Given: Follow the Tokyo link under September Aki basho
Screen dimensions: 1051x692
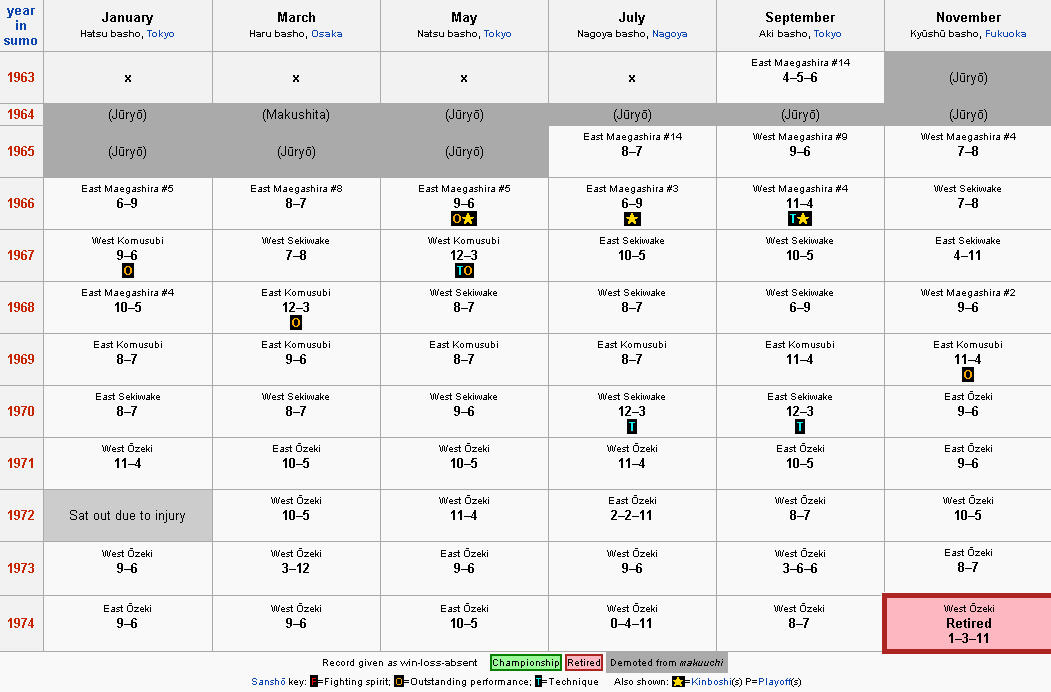Looking at the screenshot, I should [x=827, y=34].
